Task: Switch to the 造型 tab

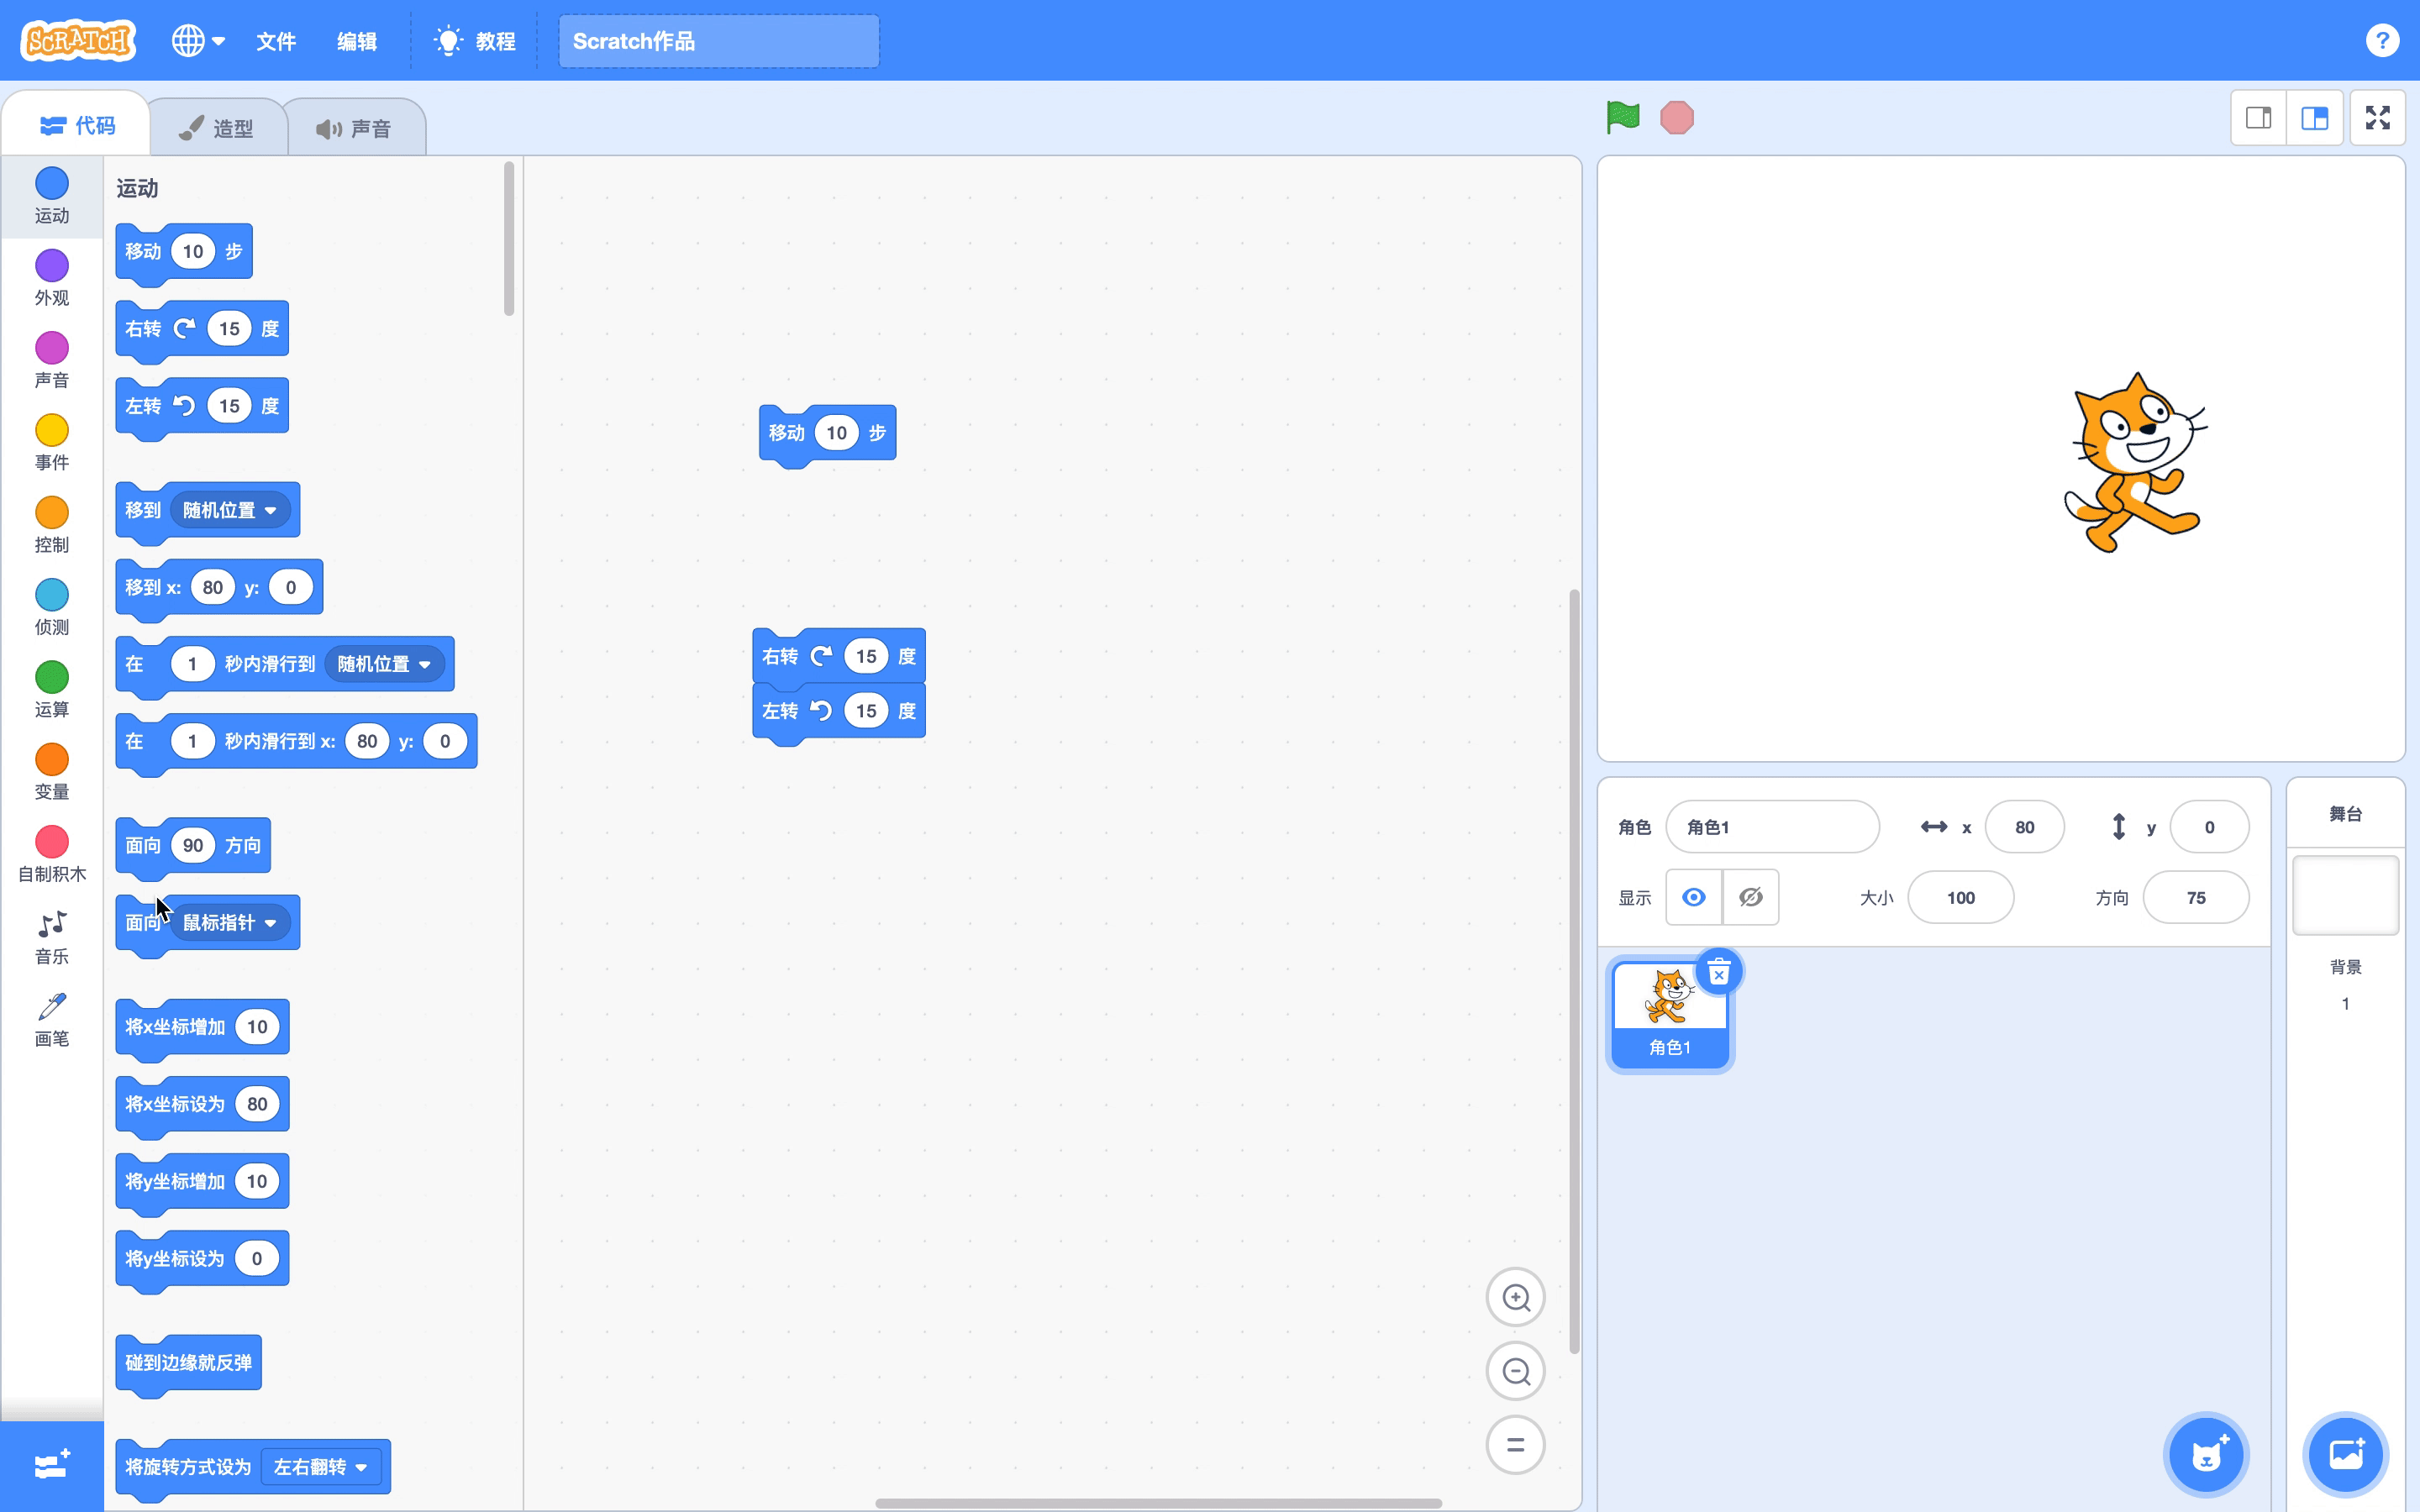Action: click(x=218, y=128)
